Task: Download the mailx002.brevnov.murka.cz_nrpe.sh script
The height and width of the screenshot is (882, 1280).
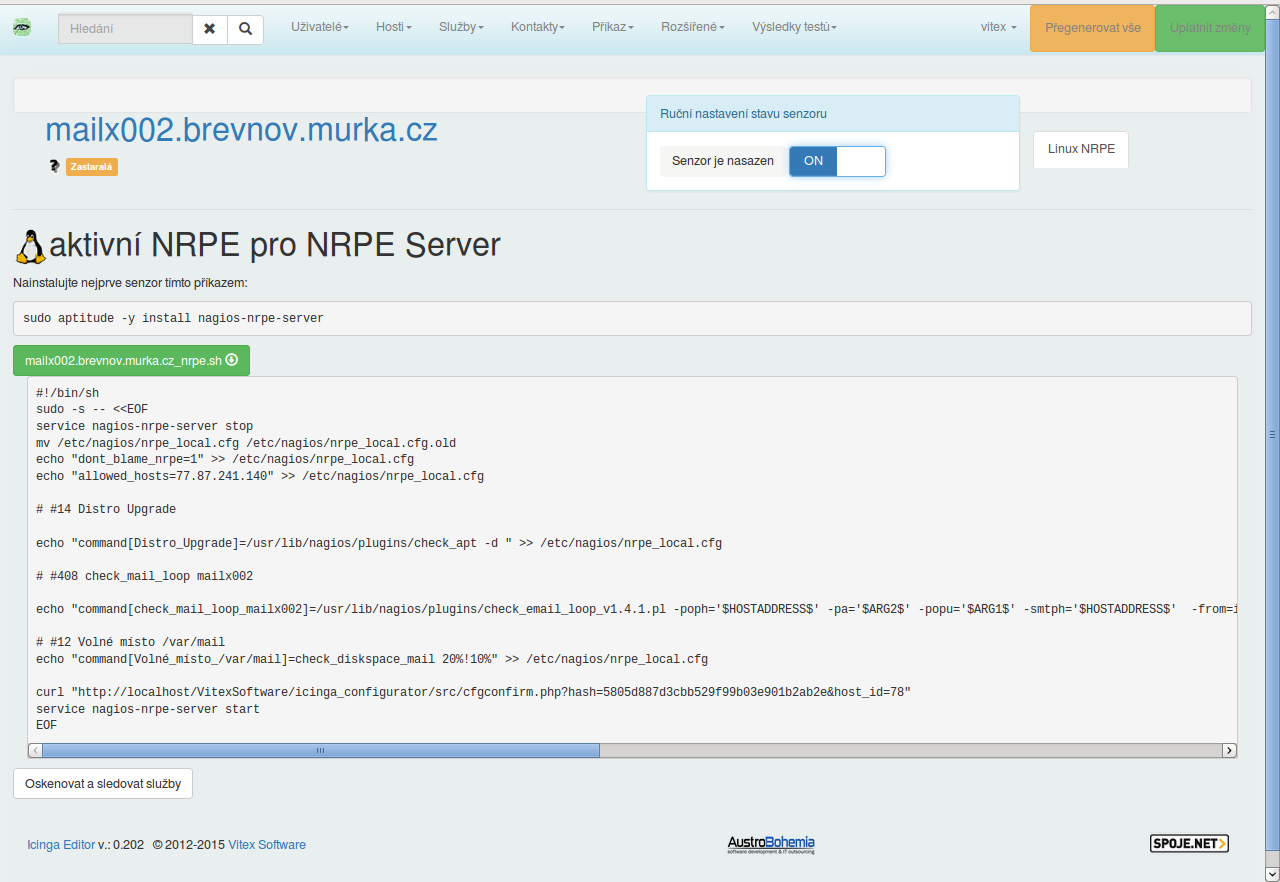Action: [131, 361]
